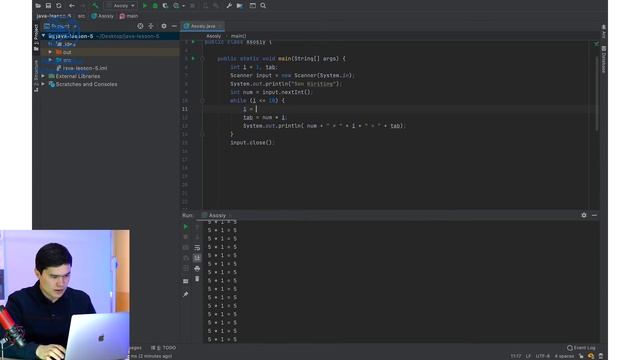Toggle Soft-Wrap in Run console
Viewport: 640px width, 360px height.
click(197, 247)
